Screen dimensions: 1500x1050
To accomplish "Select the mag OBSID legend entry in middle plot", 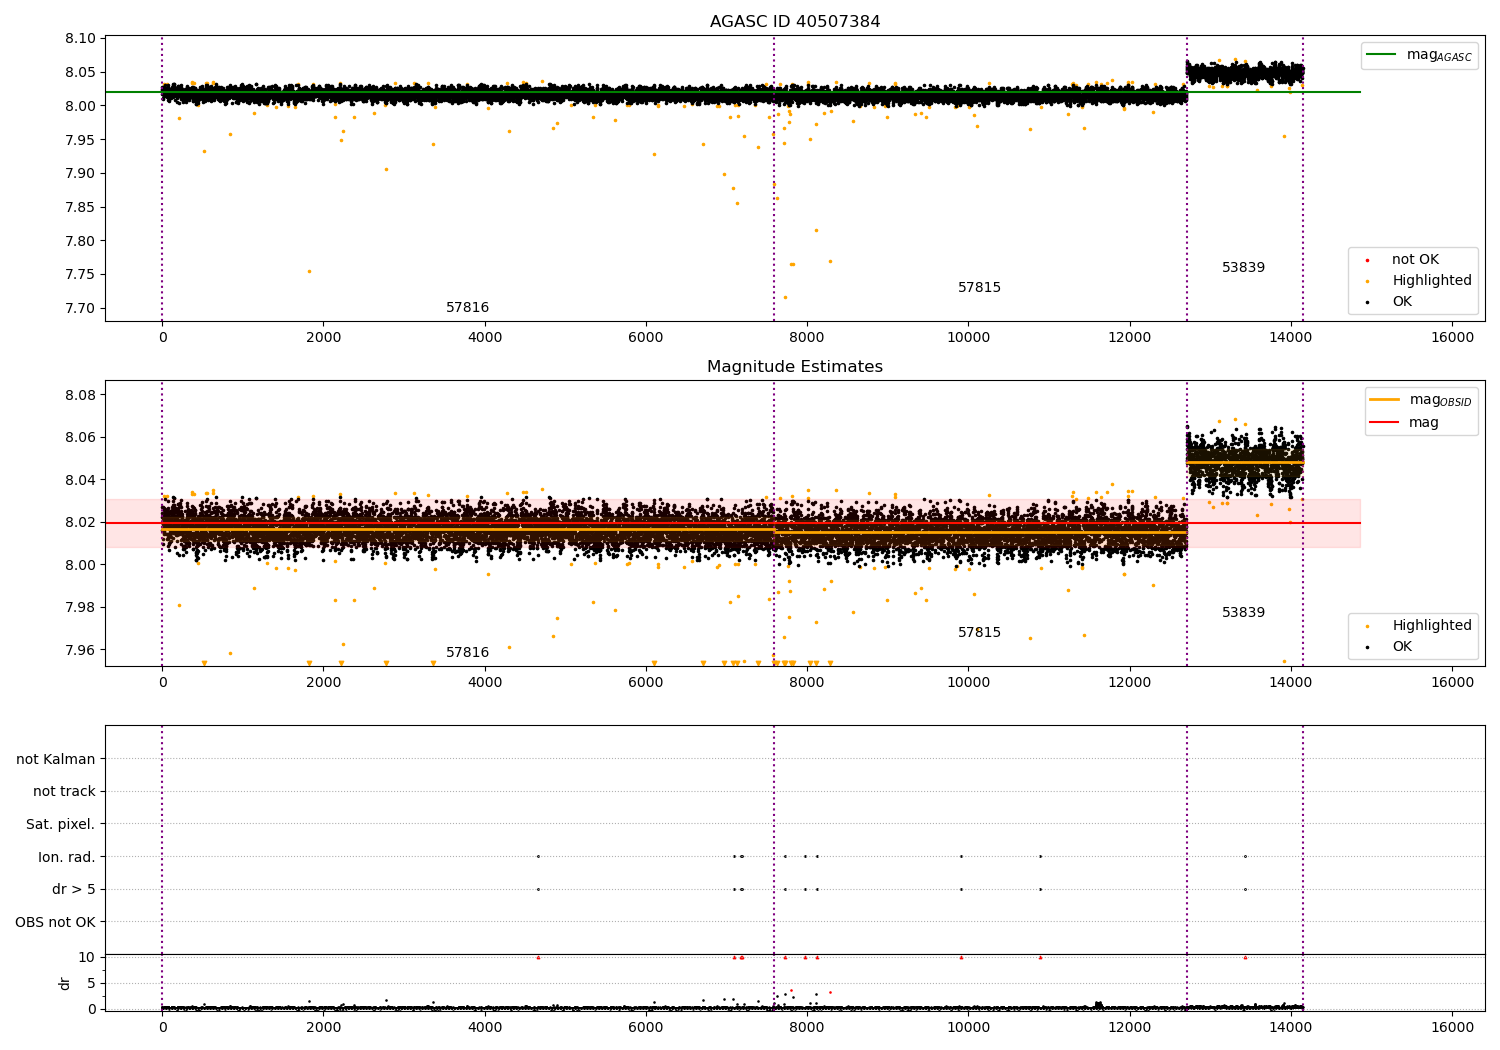I will point(1421,400).
